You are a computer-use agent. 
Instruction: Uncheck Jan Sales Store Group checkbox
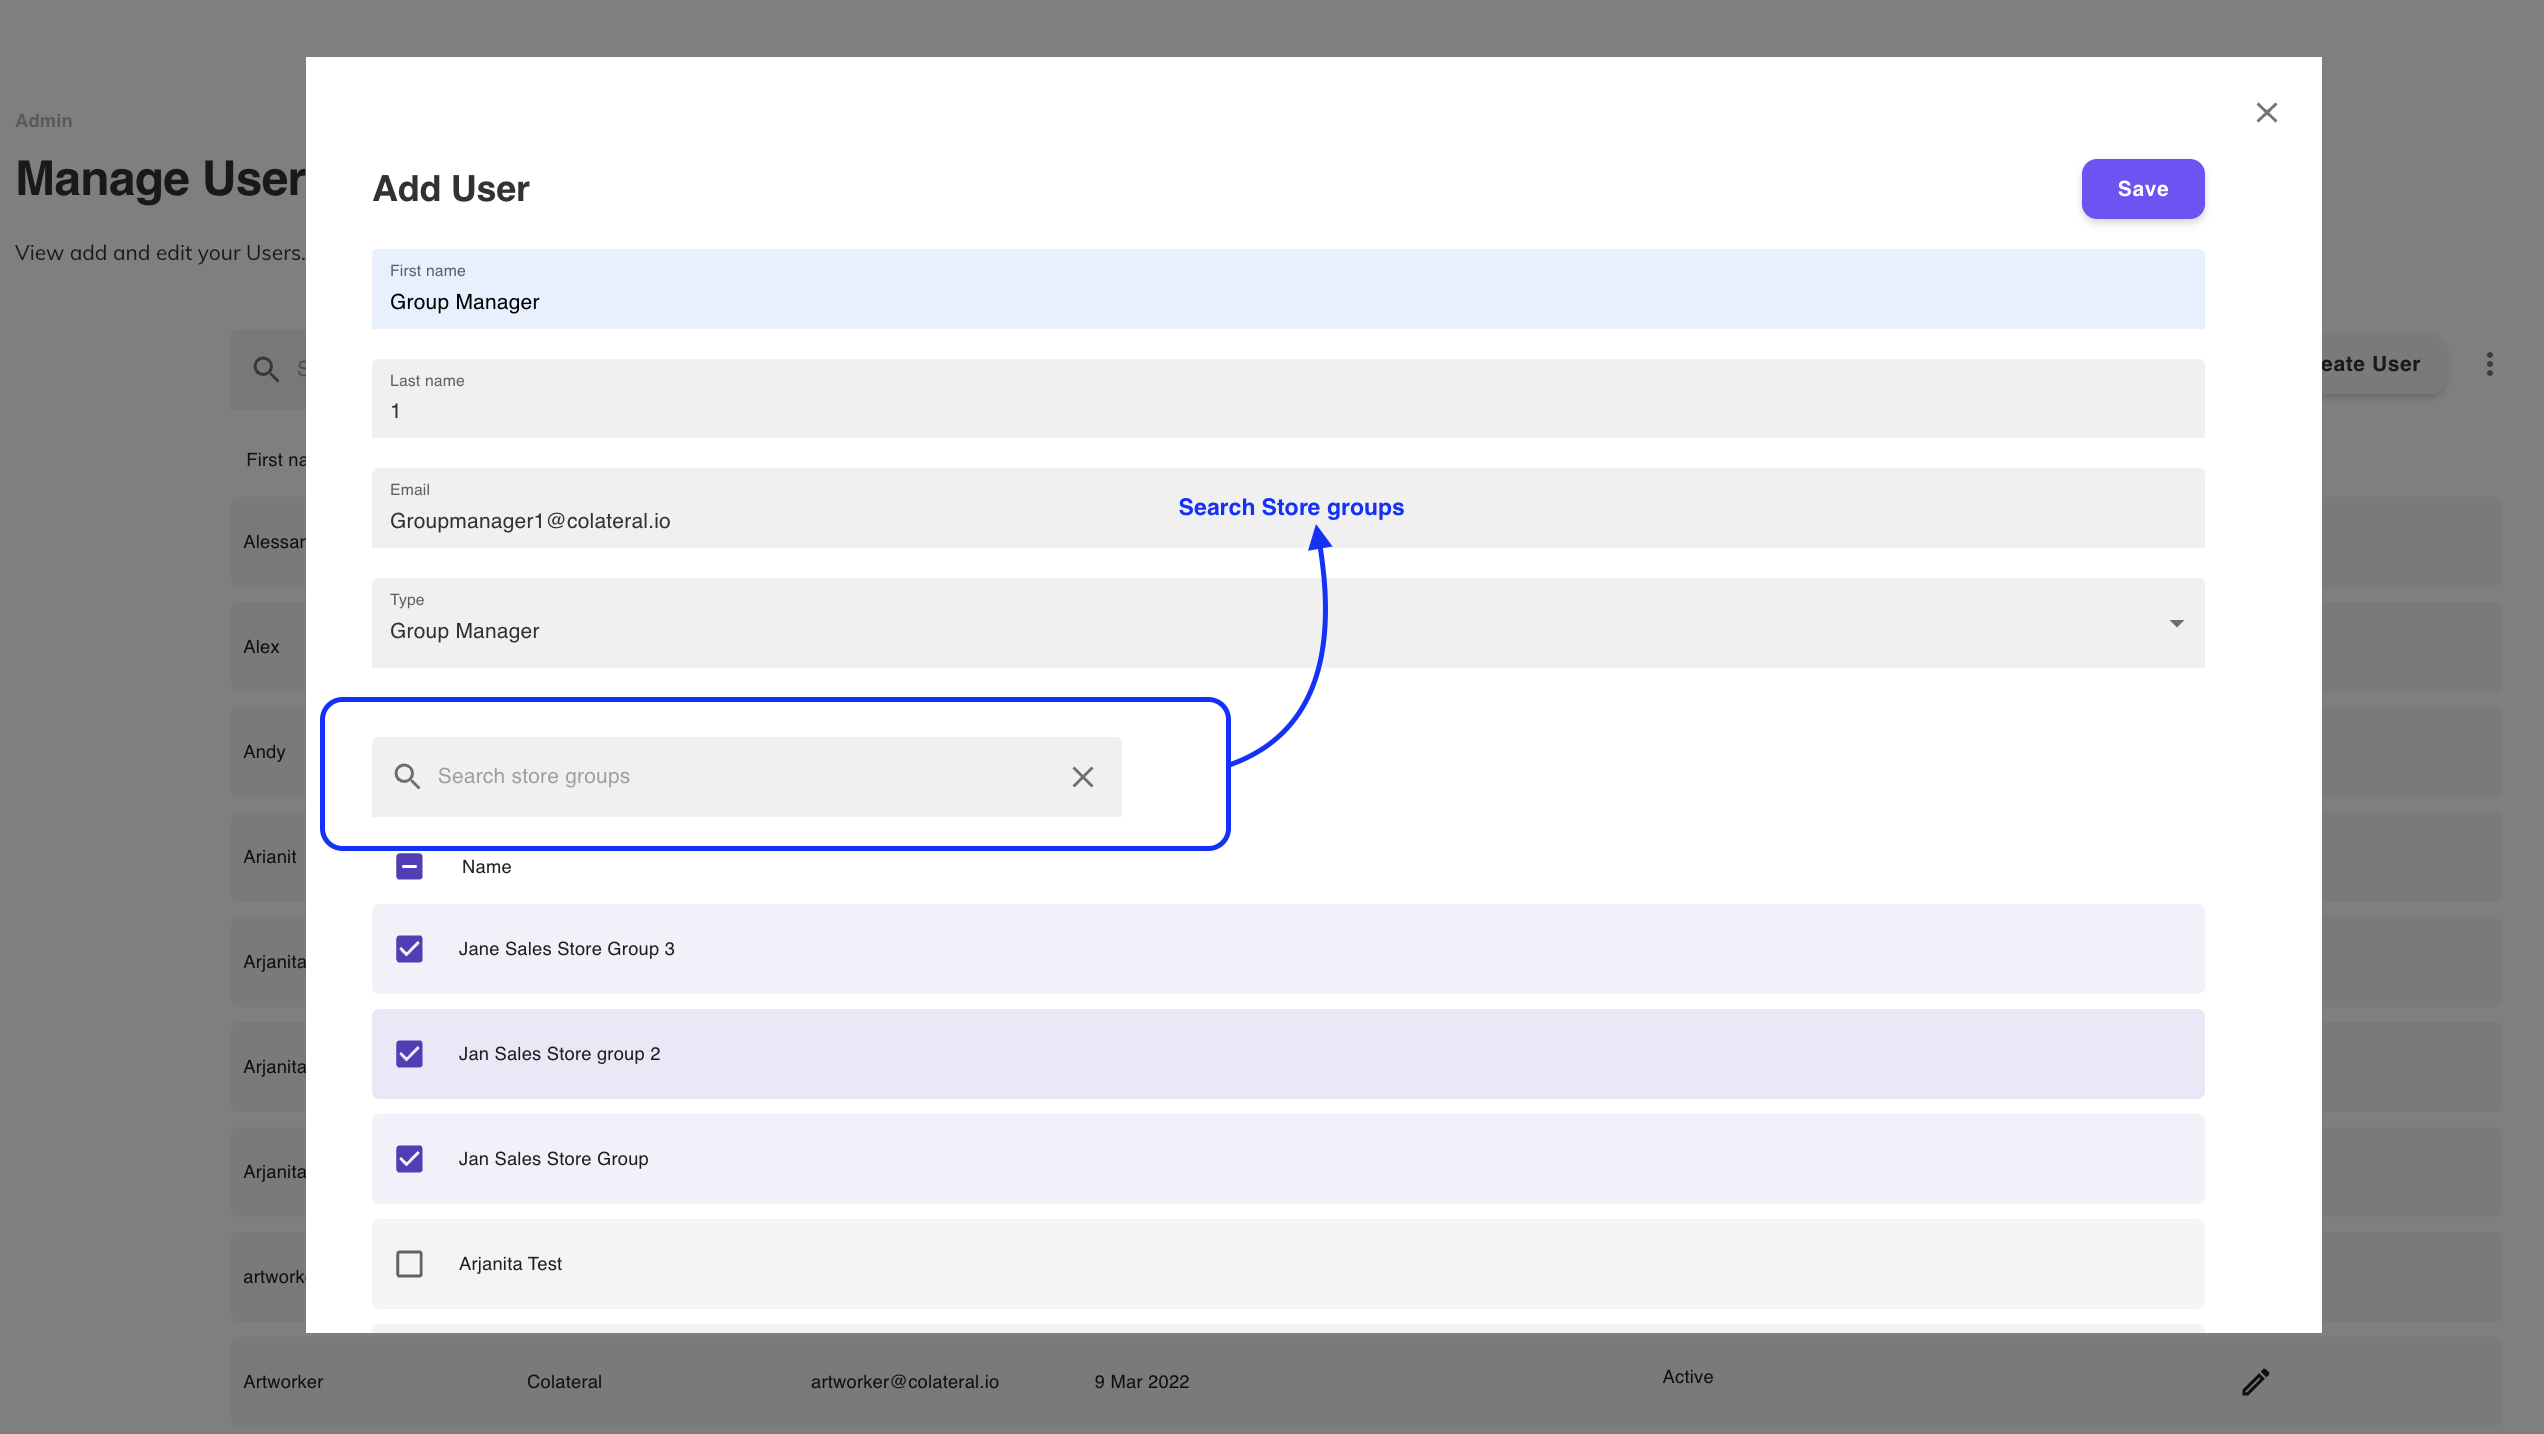(409, 1159)
